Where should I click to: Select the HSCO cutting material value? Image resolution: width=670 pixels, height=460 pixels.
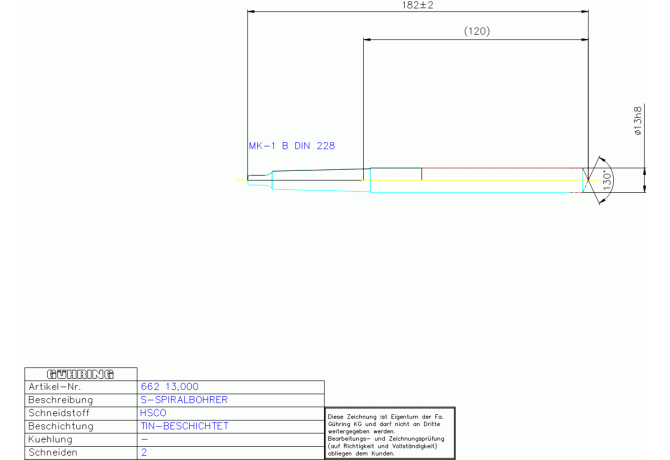153,412
